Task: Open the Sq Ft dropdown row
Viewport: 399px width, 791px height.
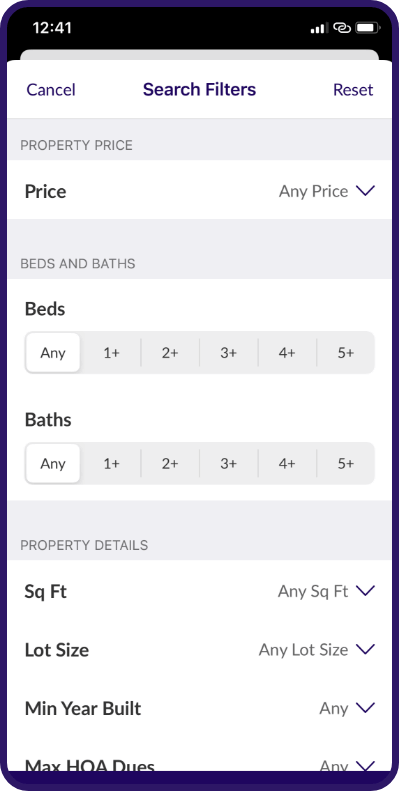Action: pyautogui.click(x=199, y=591)
